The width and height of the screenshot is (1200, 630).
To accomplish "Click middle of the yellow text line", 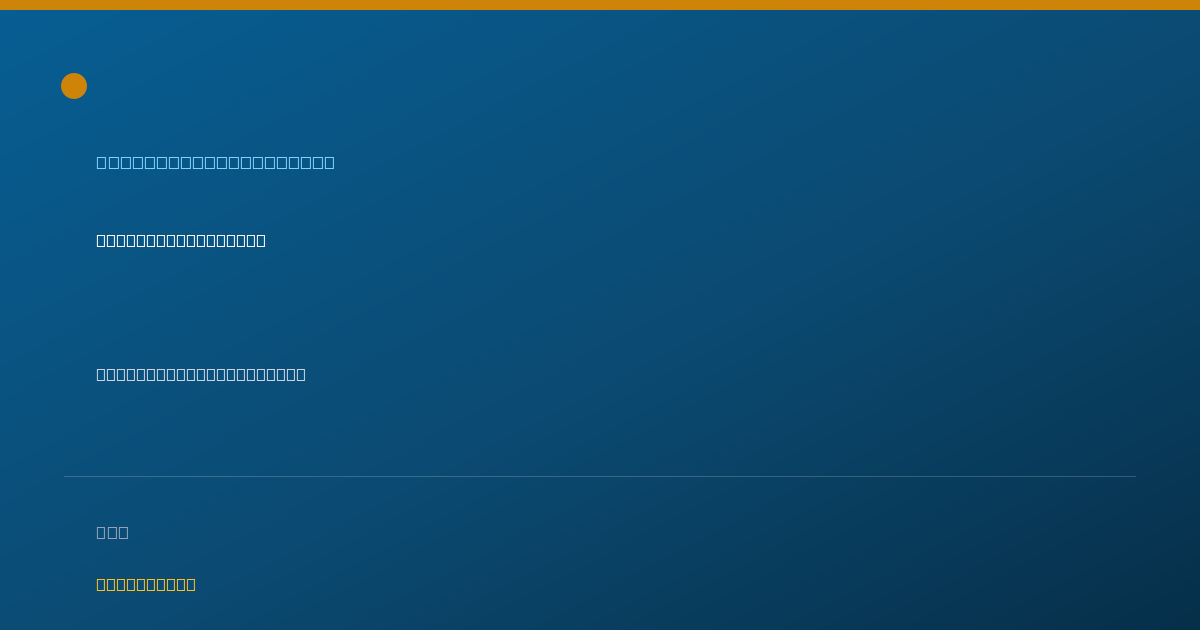I will click(x=146, y=584).
